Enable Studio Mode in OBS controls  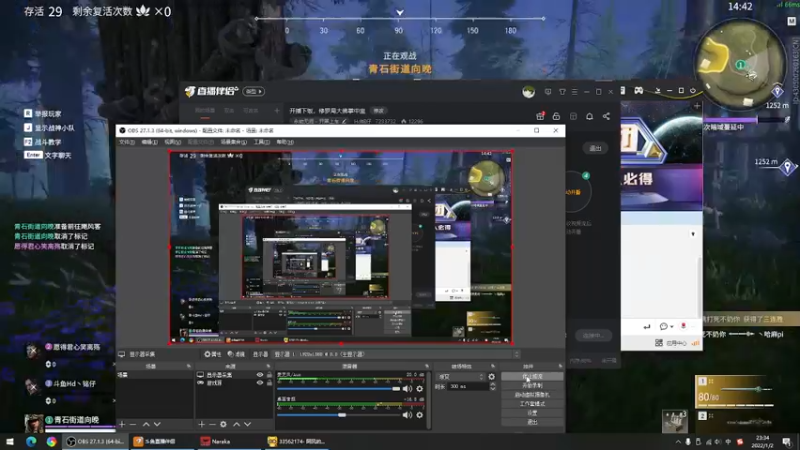click(x=532, y=404)
